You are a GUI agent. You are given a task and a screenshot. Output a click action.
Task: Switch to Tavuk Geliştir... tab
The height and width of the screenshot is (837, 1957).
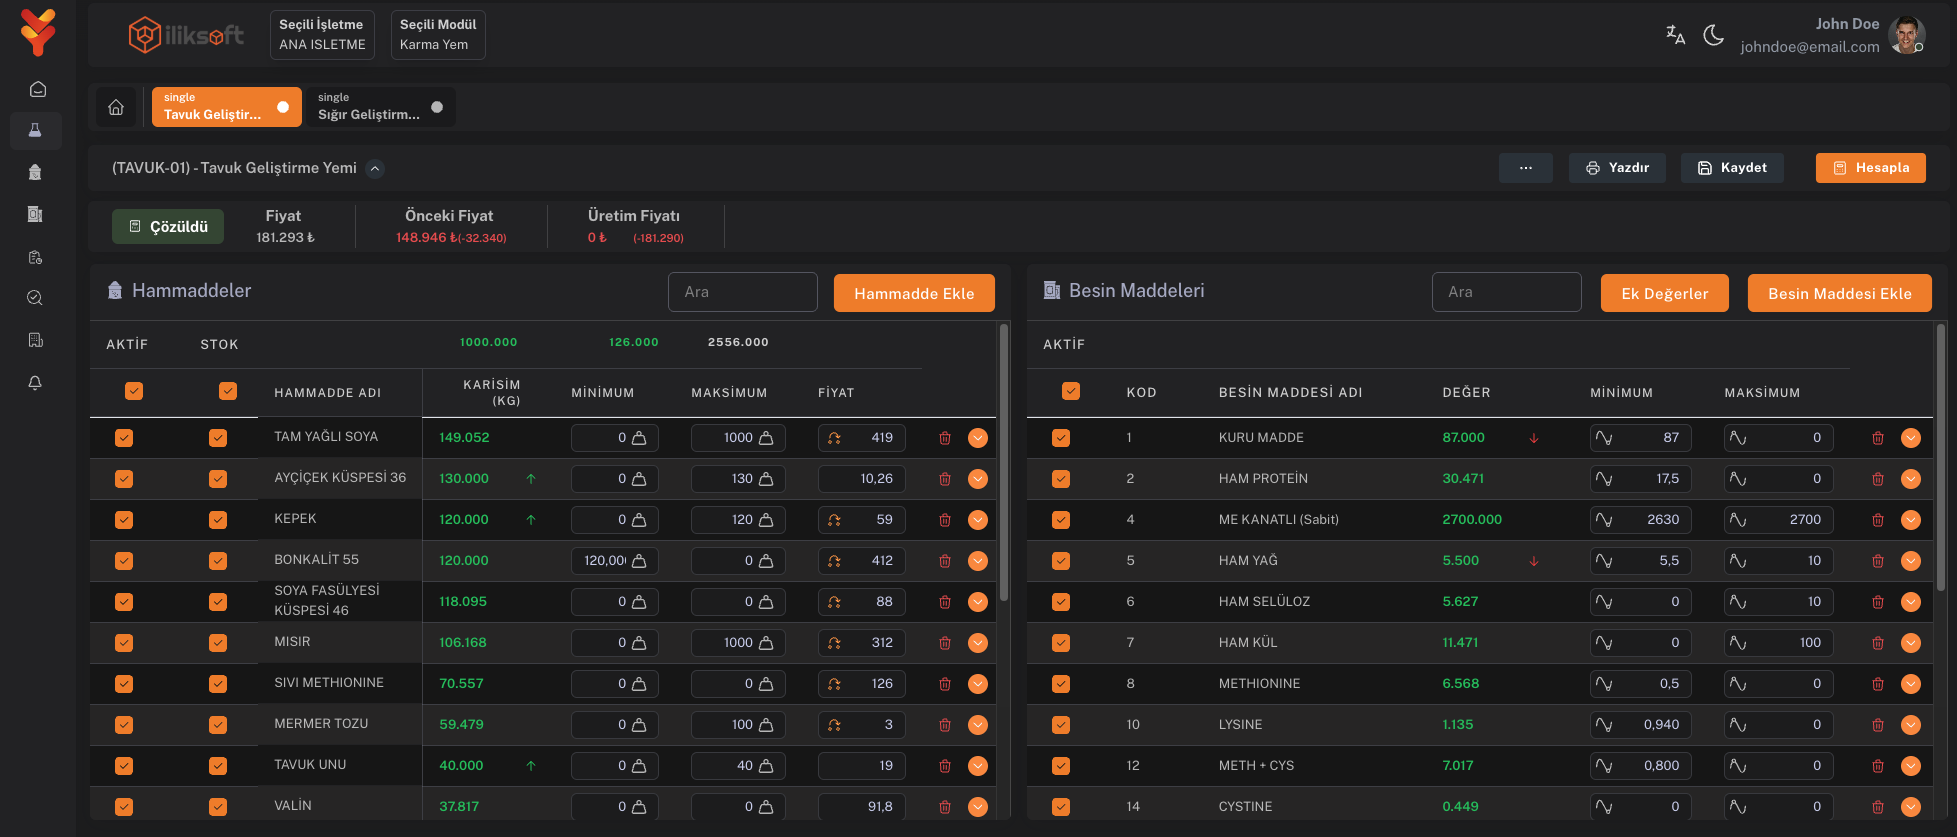coord(226,107)
